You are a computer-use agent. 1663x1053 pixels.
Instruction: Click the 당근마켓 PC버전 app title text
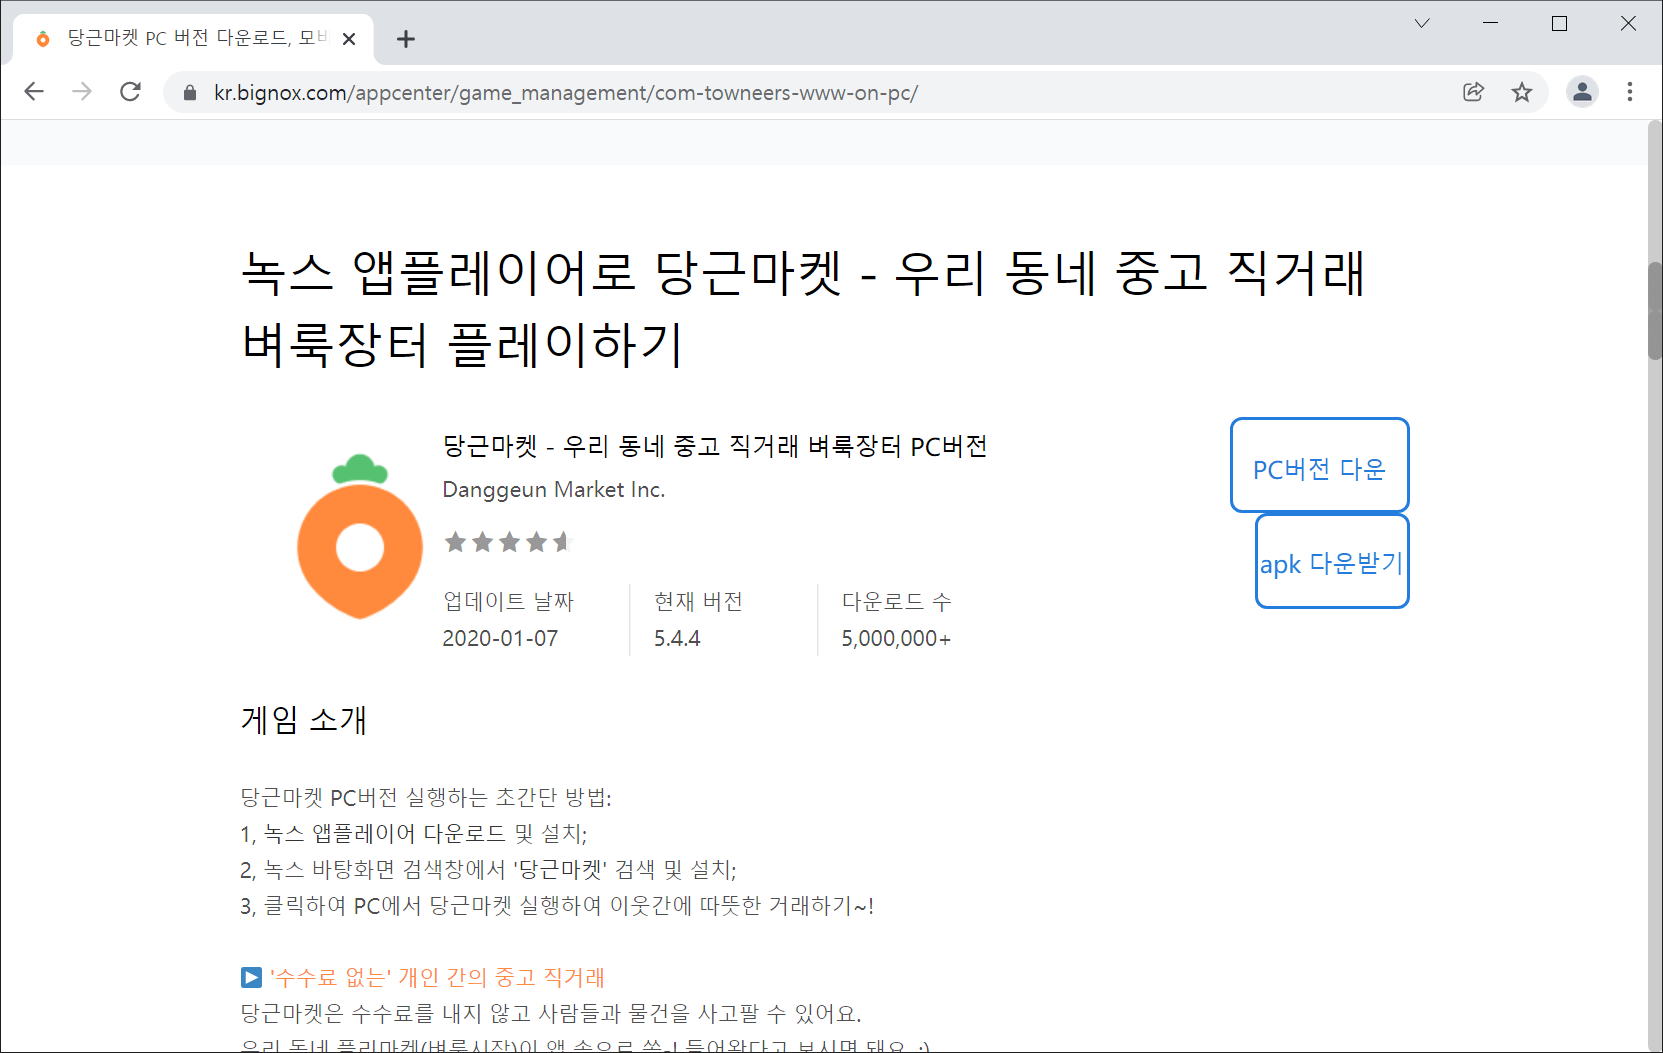(715, 446)
